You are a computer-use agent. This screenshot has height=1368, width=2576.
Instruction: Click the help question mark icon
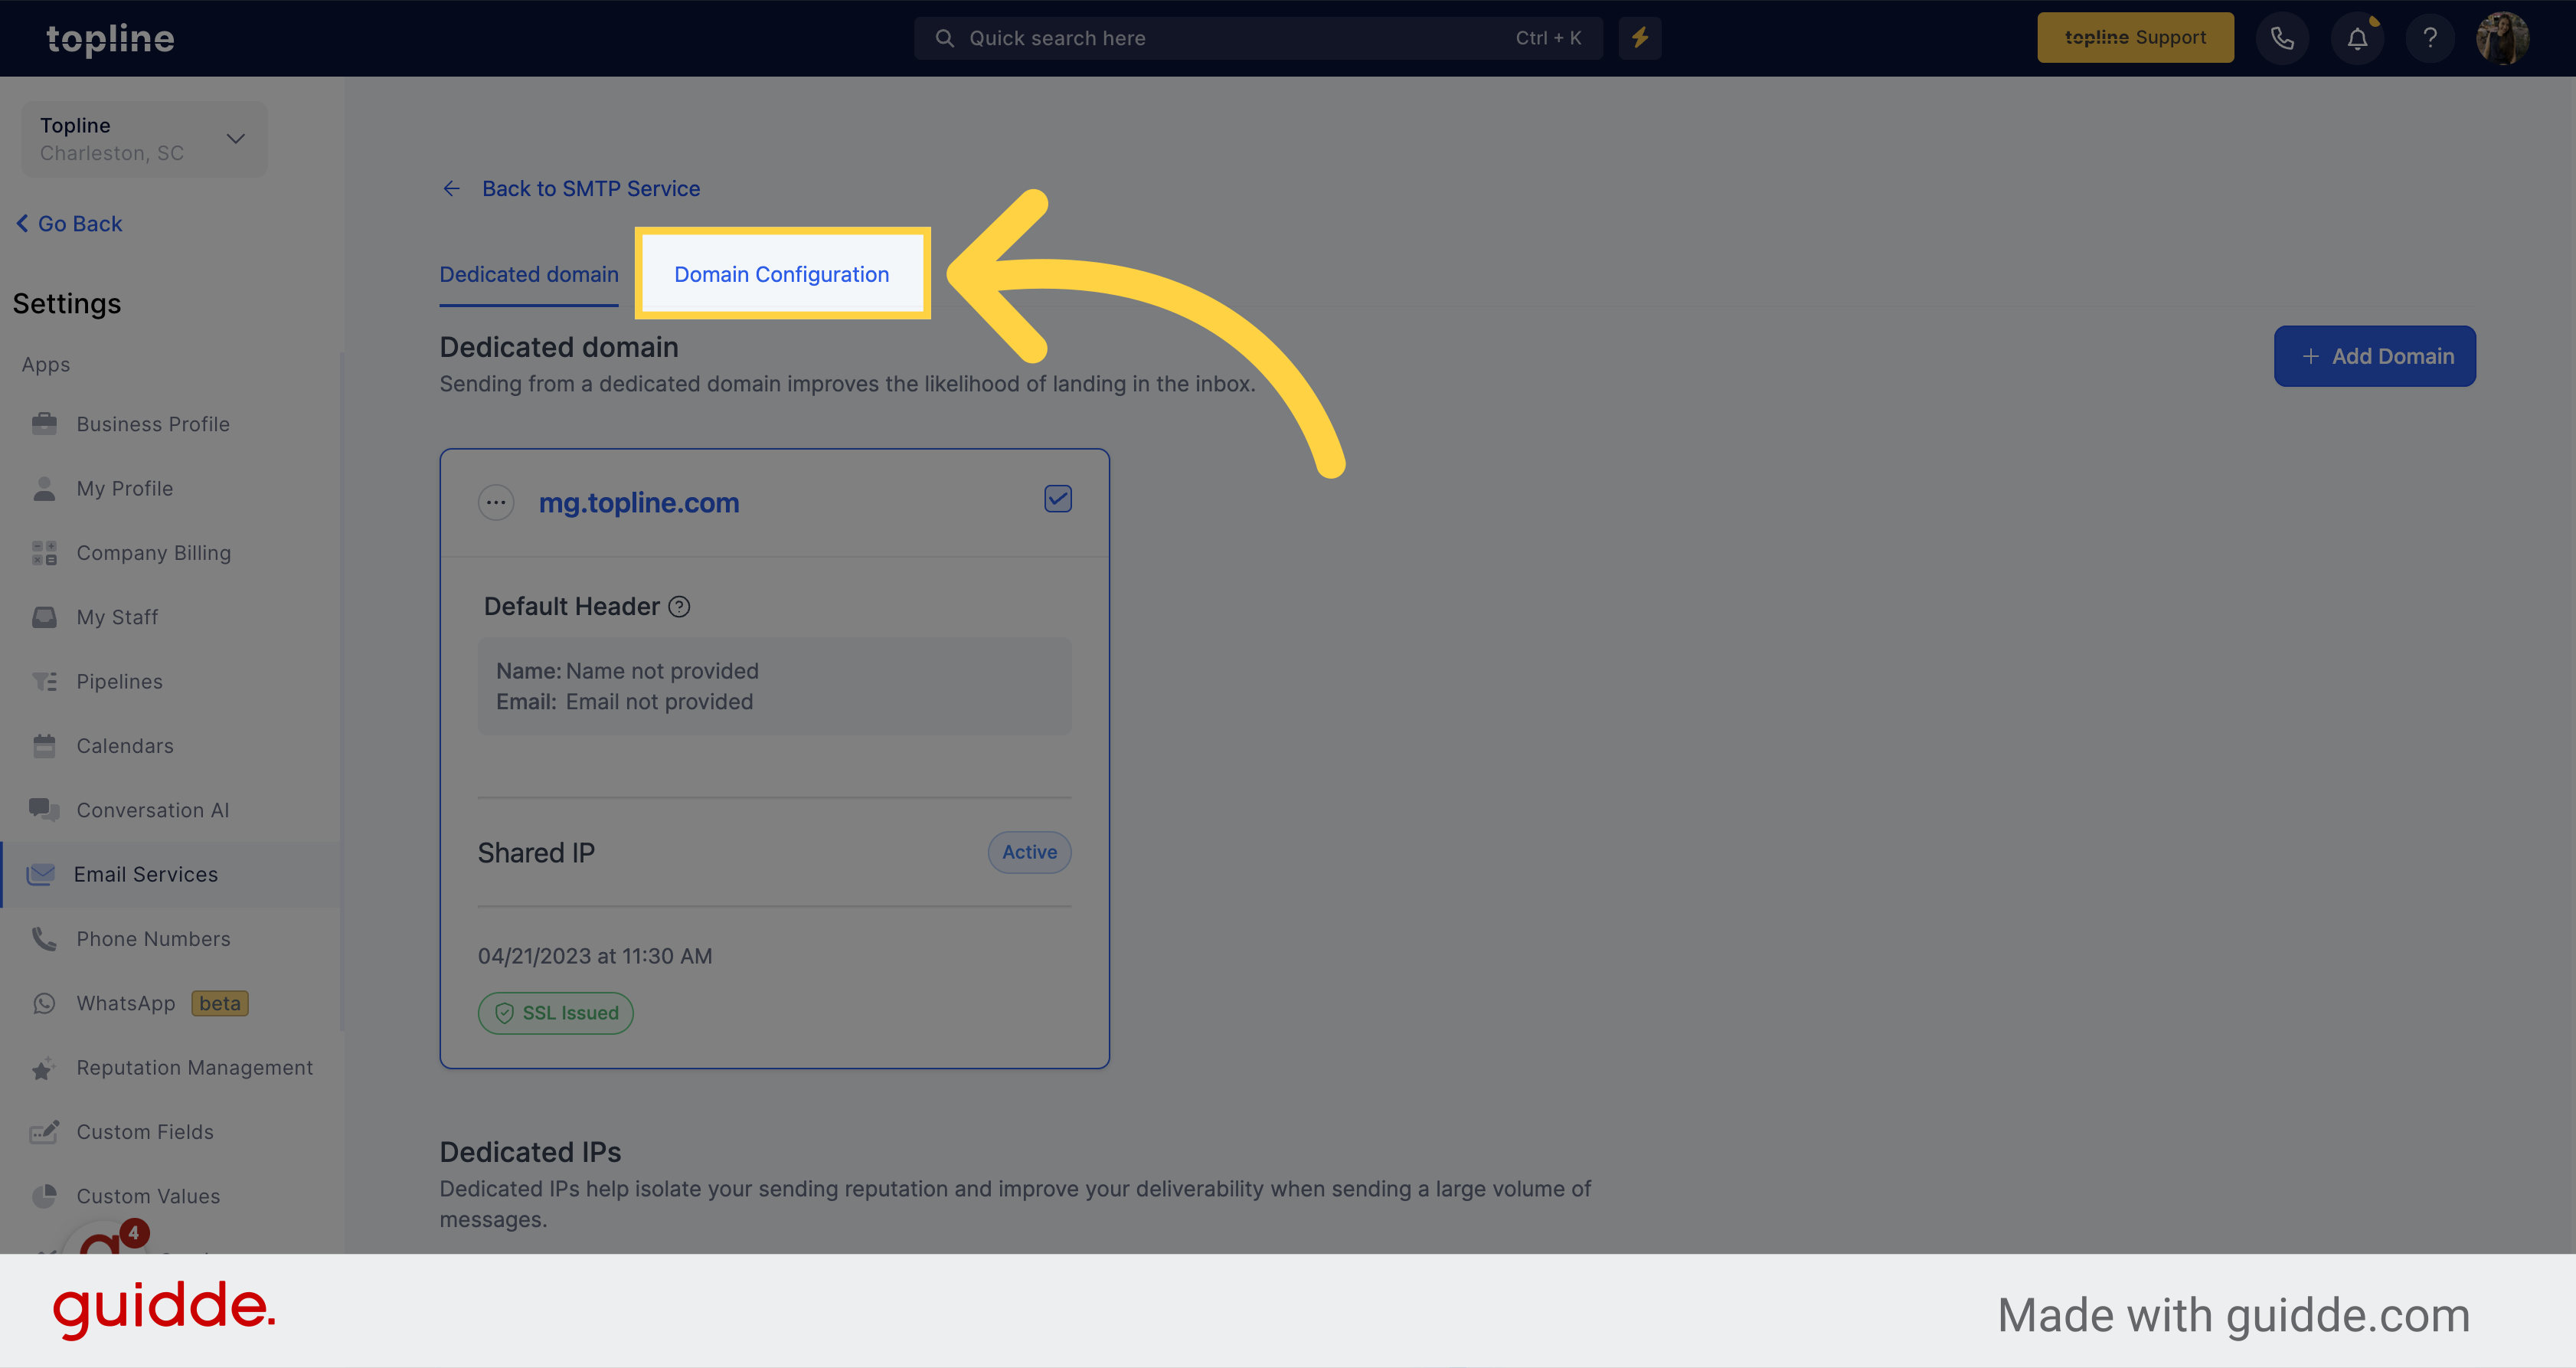click(2427, 36)
